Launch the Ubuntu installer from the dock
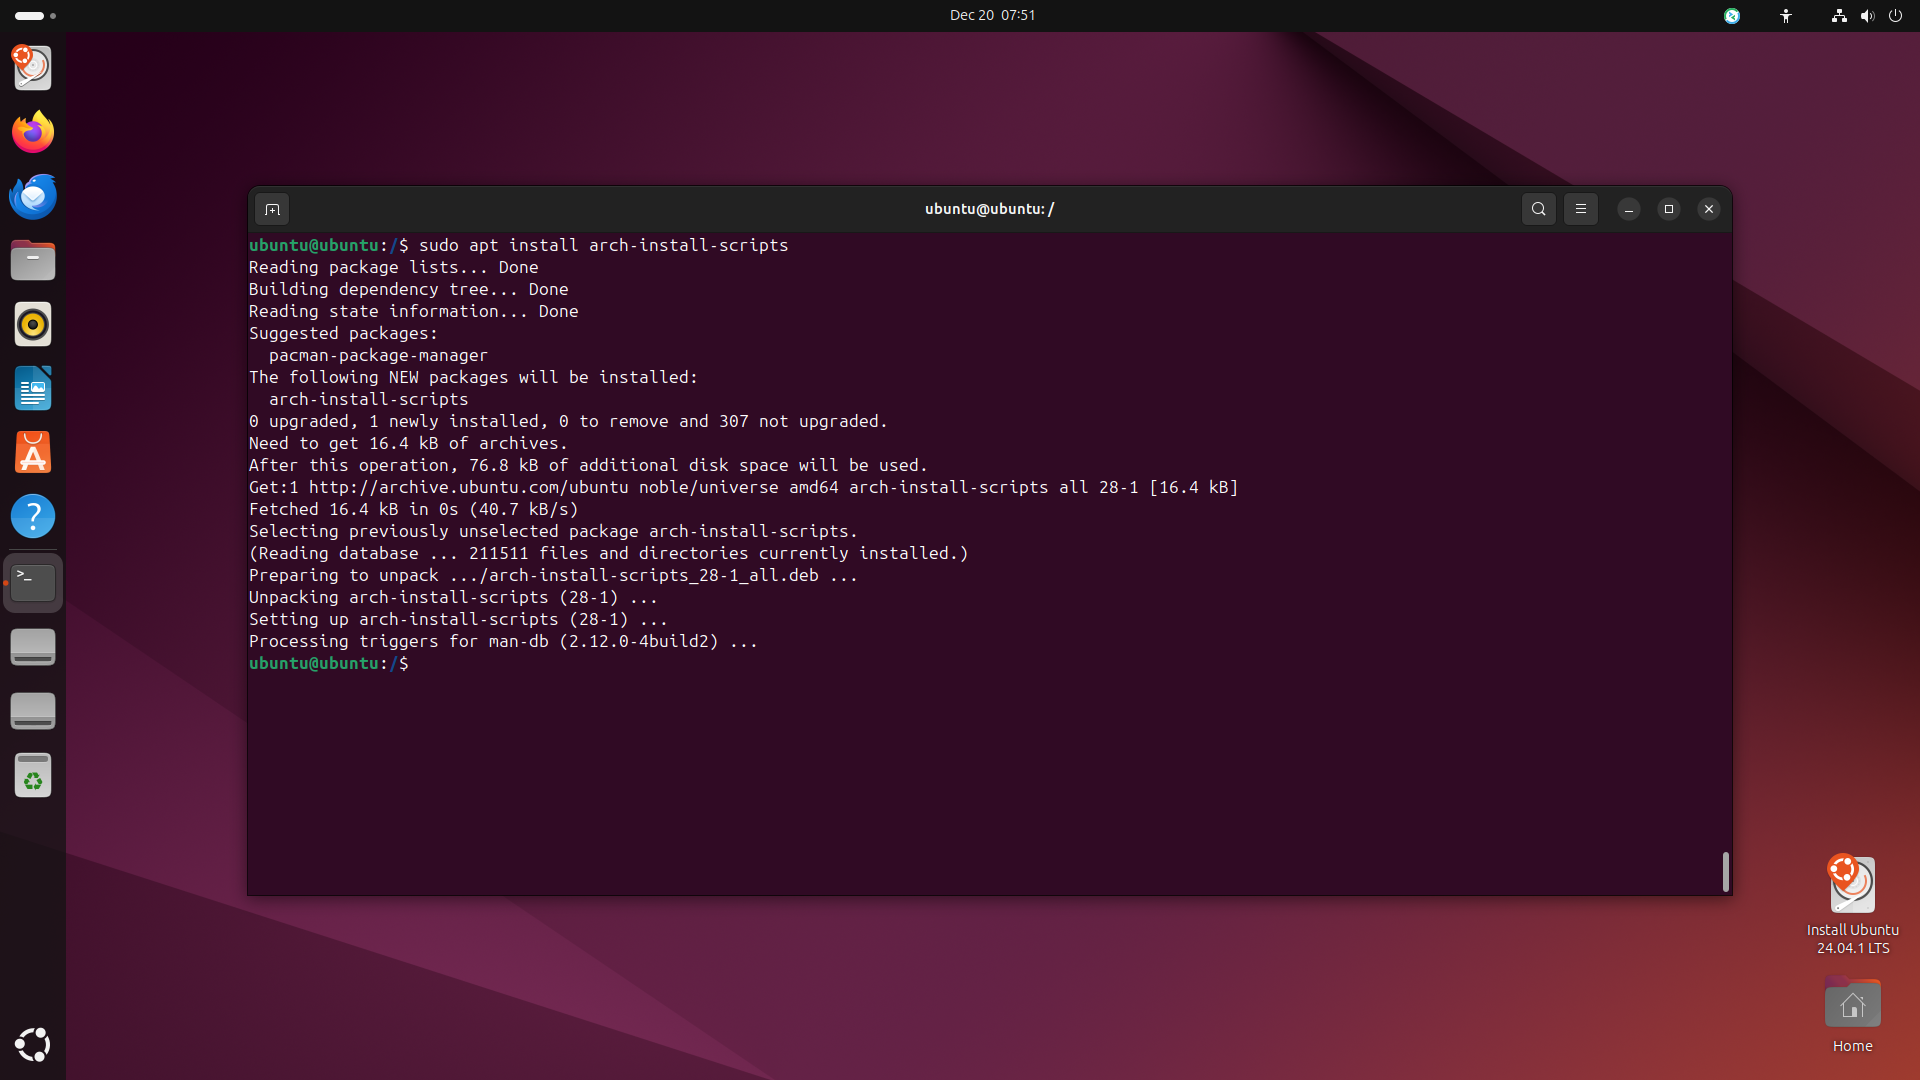 (33, 68)
